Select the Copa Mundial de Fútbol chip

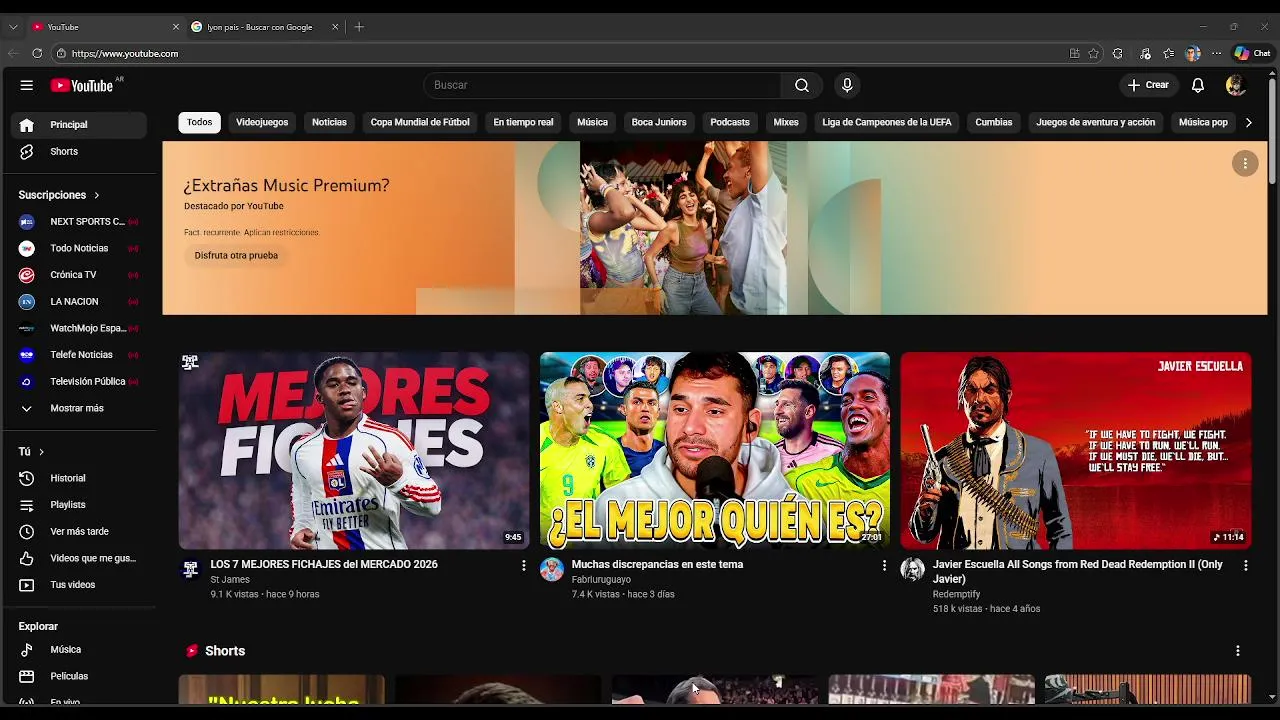pyautogui.click(x=420, y=122)
